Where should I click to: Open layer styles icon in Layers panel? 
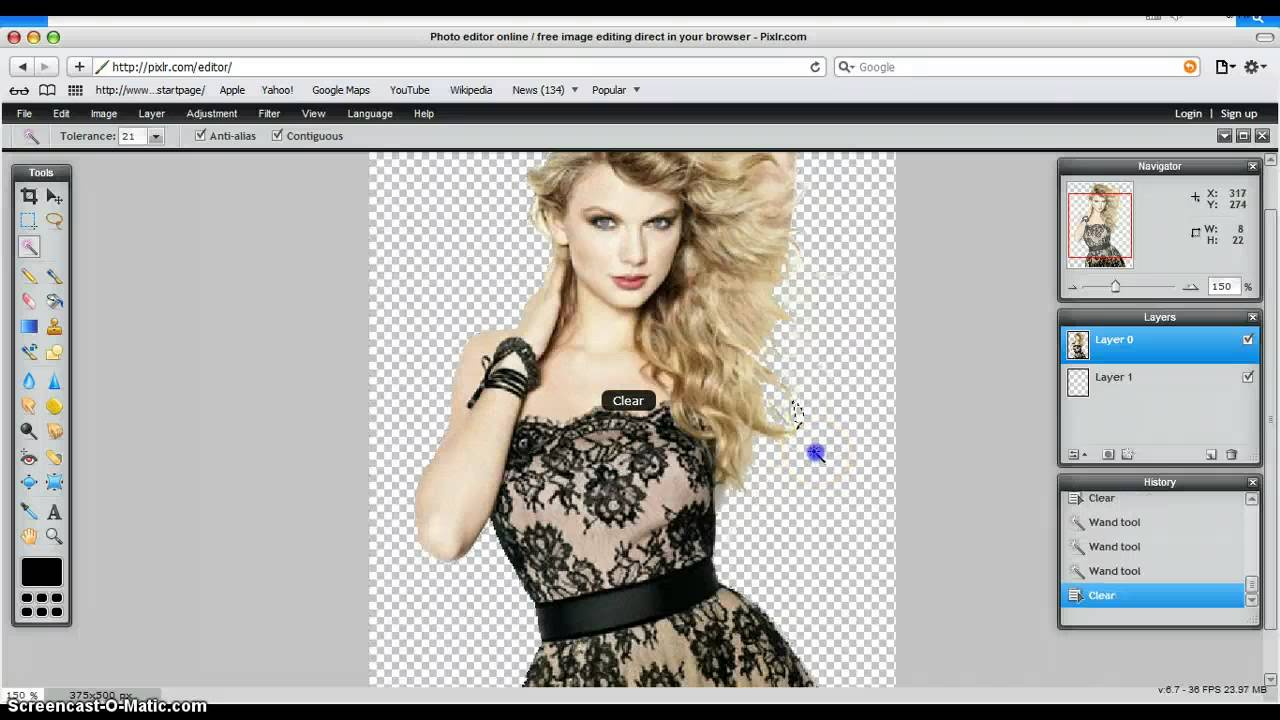(1128, 454)
